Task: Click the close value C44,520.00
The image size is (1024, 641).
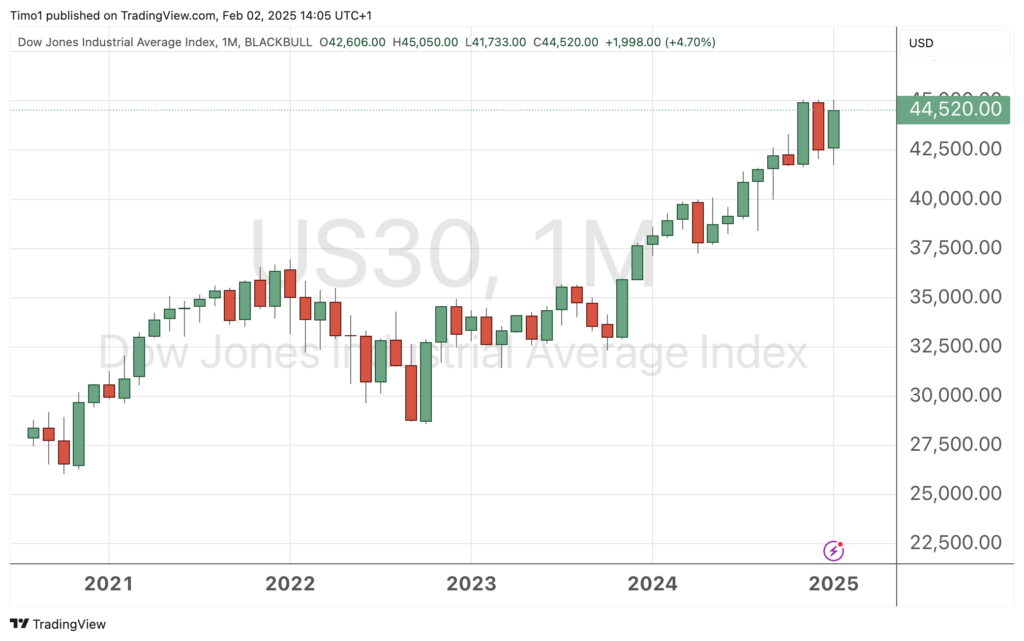Action: point(566,42)
